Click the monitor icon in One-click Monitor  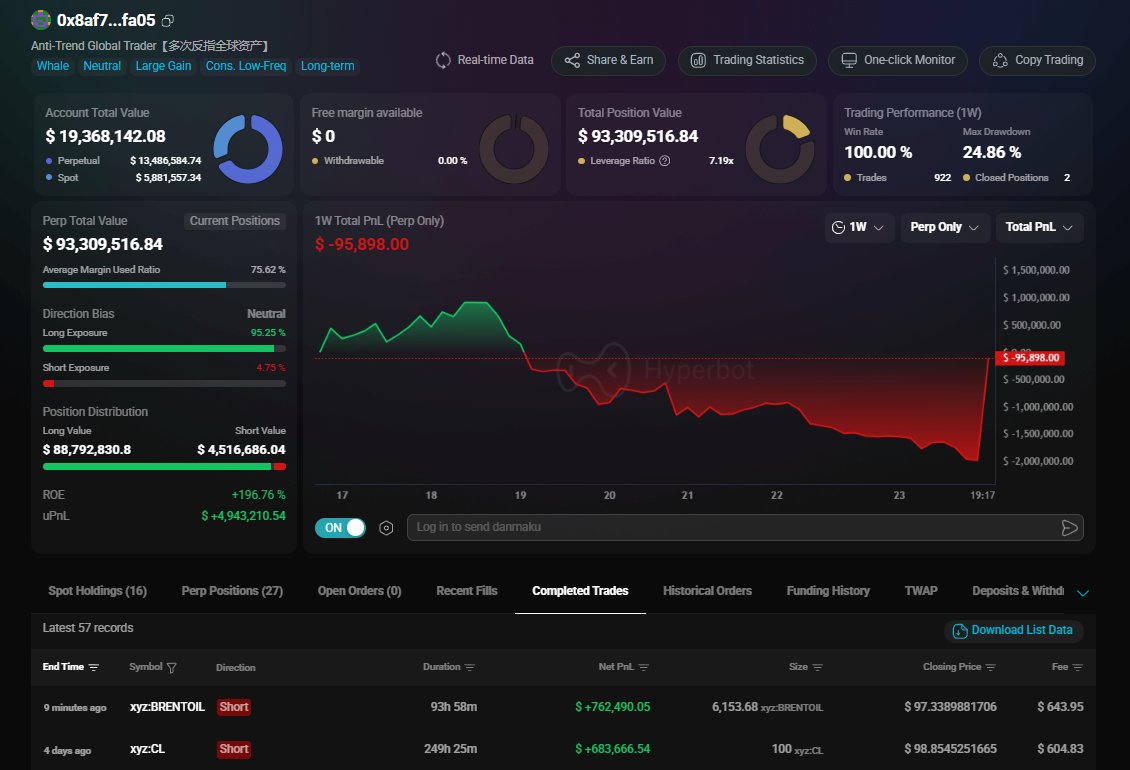point(849,61)
